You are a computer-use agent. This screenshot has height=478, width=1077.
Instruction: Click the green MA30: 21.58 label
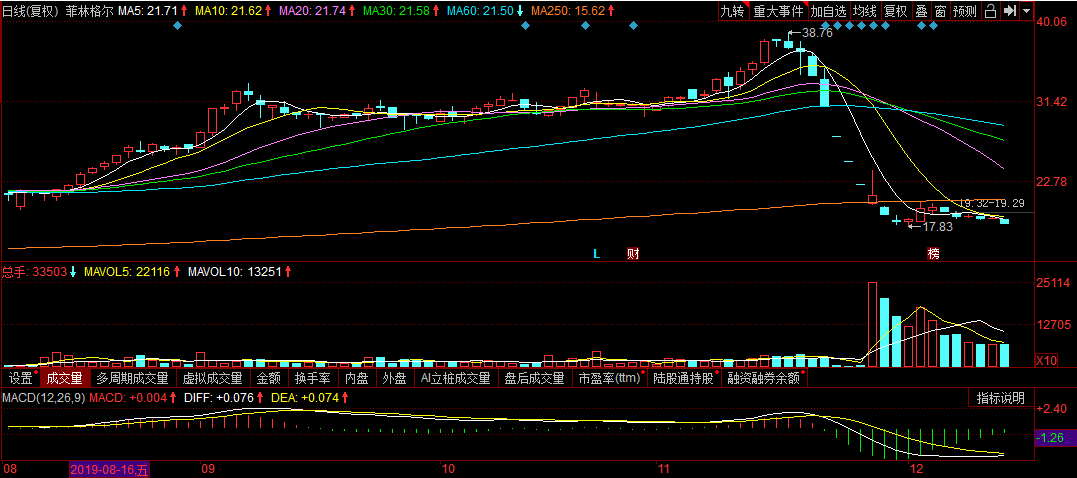pyautogui.click(x=398, y=11)
